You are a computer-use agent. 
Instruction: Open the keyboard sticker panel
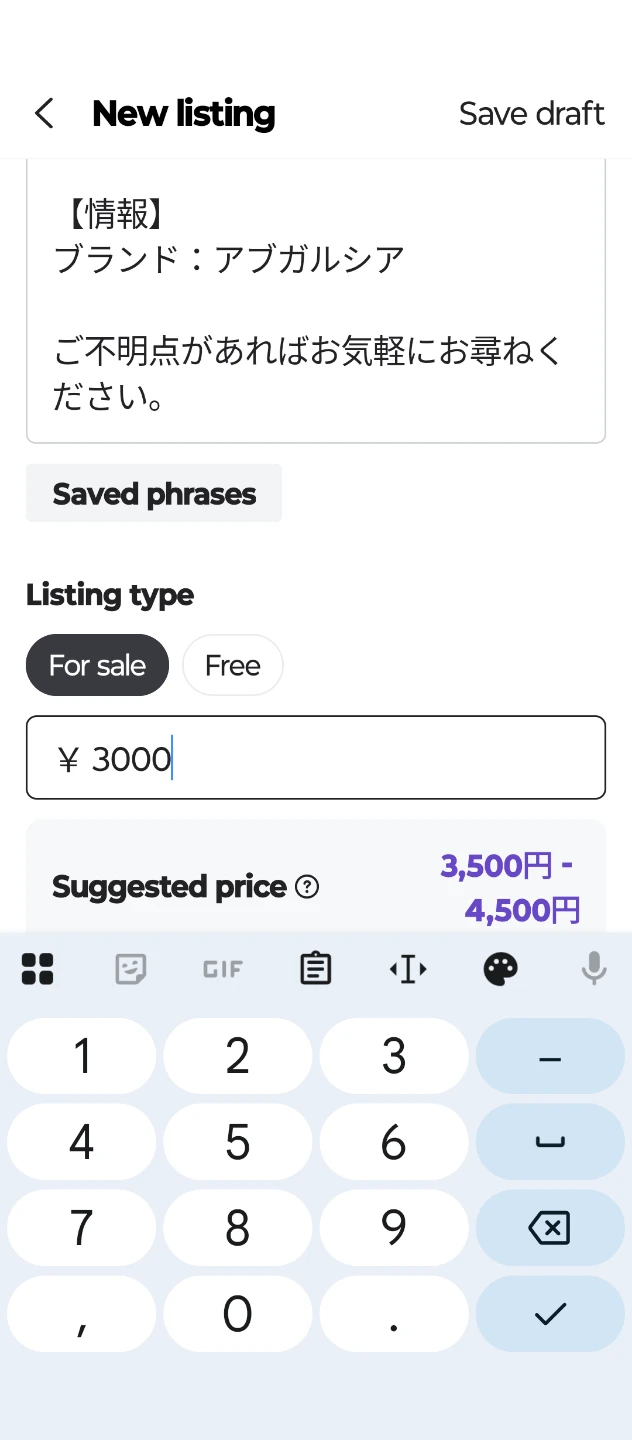click(x=130, y=968)
